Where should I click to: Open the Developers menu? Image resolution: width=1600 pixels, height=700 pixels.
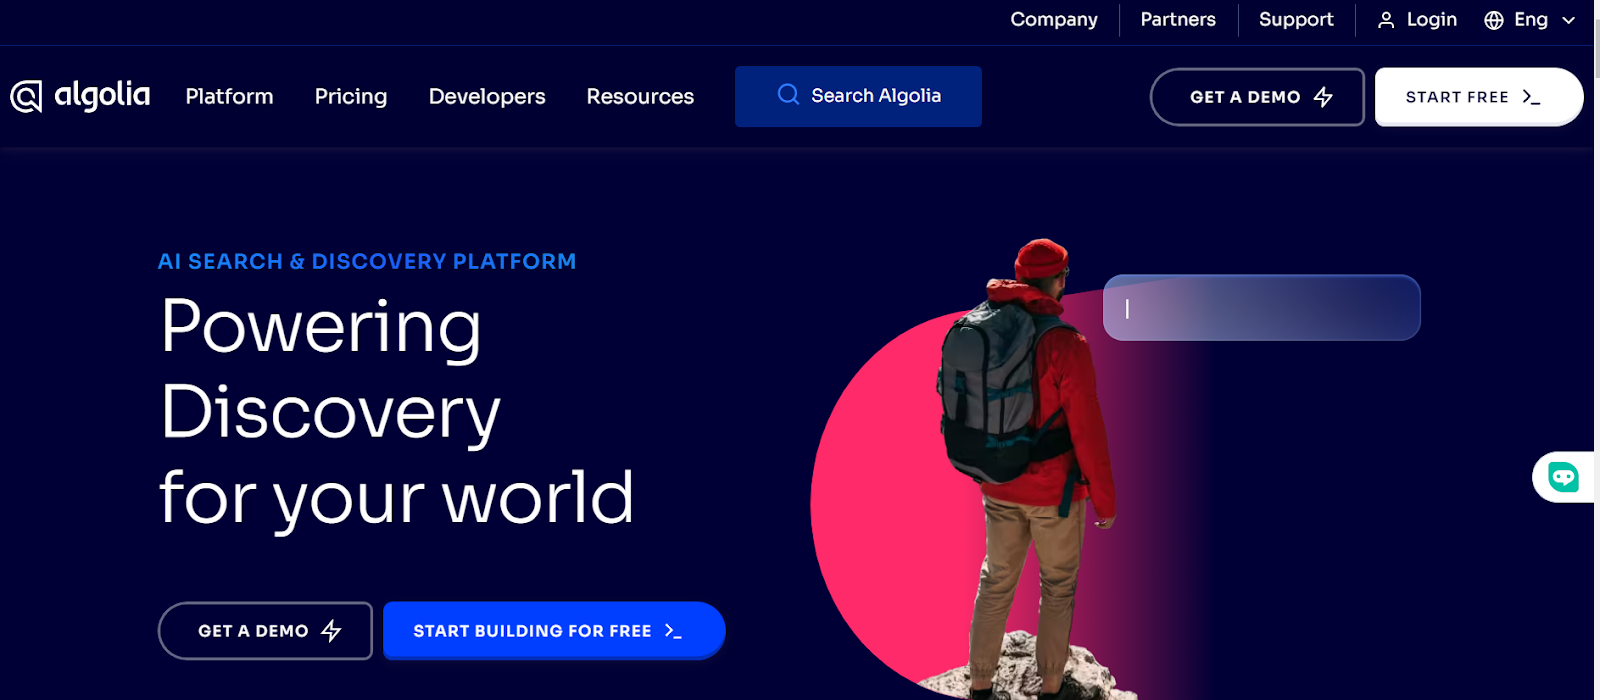(487, 96)
